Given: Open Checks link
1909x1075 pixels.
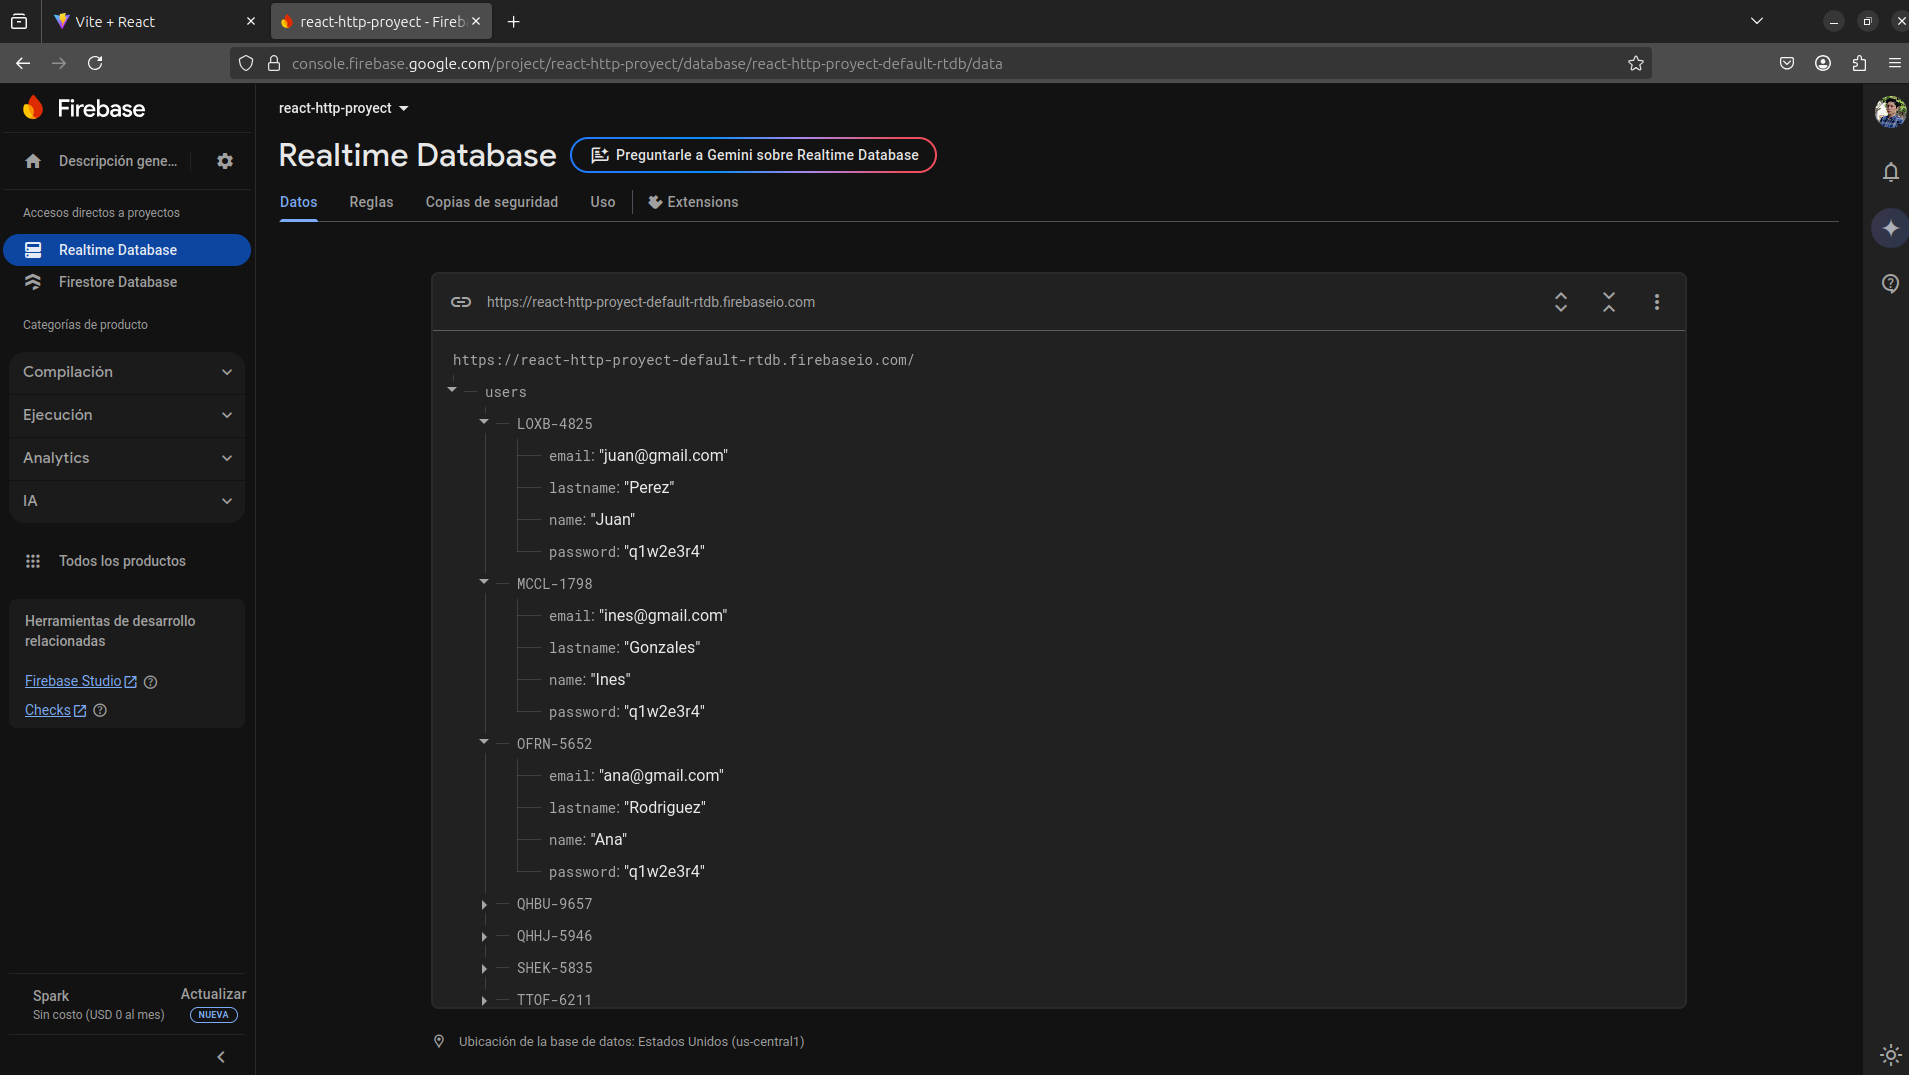Looking at the screenshot, I should 56,710.
